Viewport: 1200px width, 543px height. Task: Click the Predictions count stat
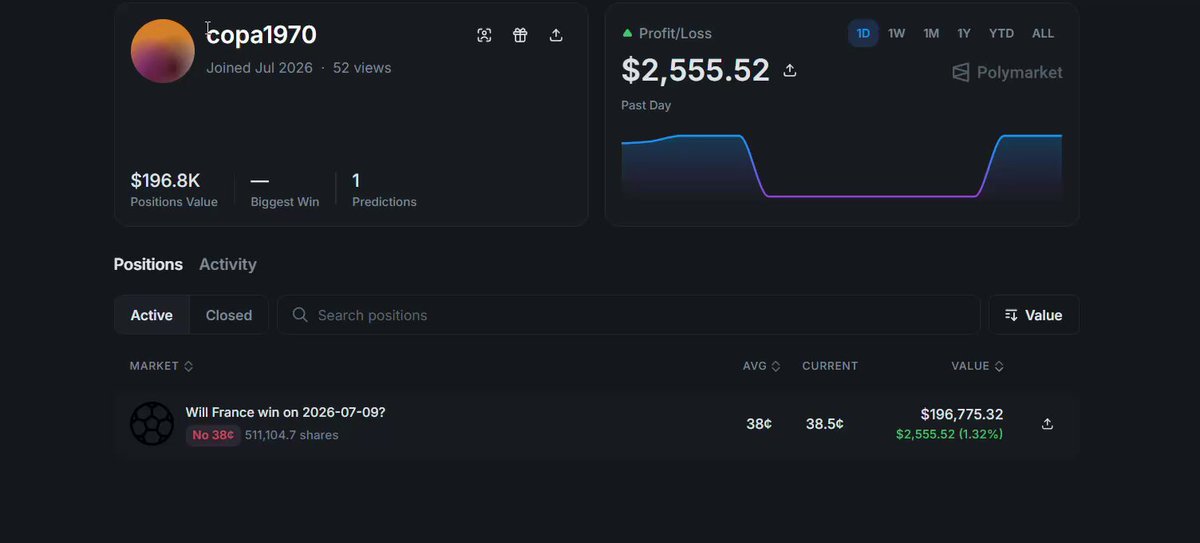click(x=384, y=190)
